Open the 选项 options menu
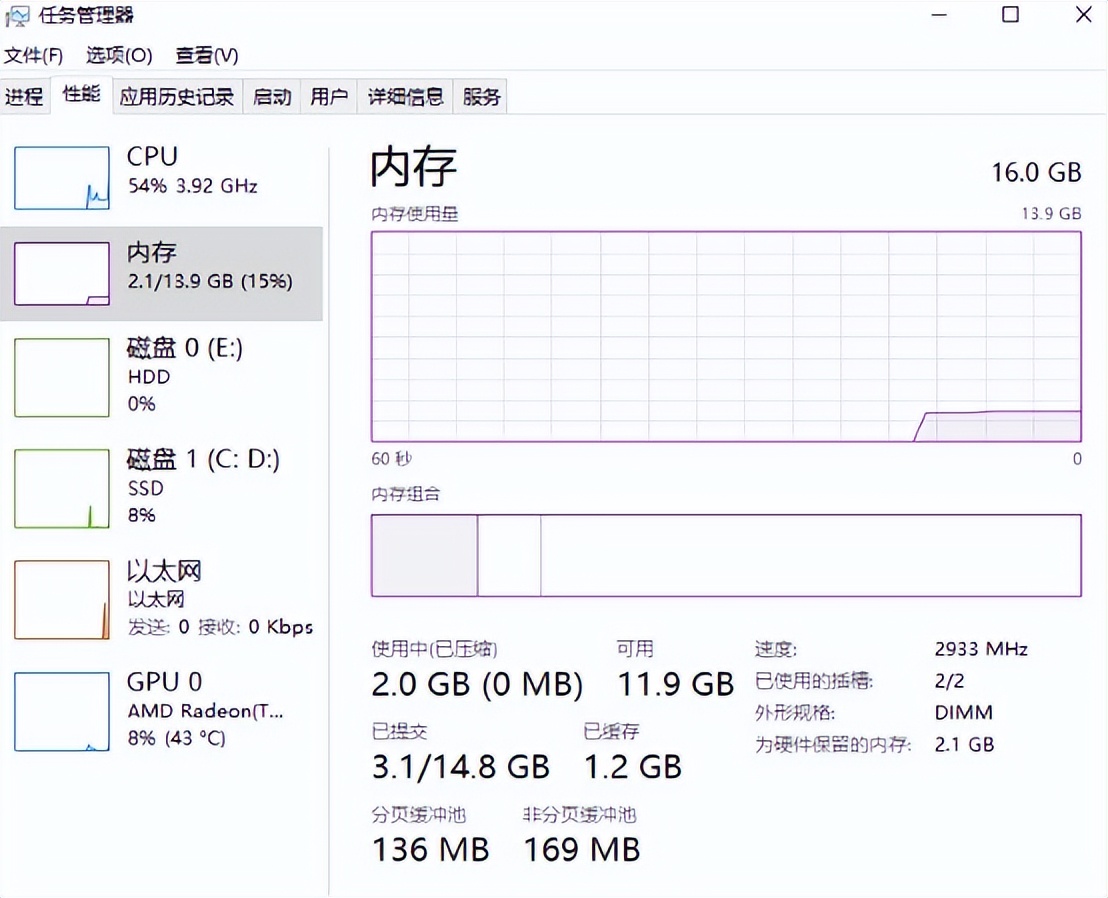Image resolution: width=1108 pixels, height=898 pixels. 117,55
